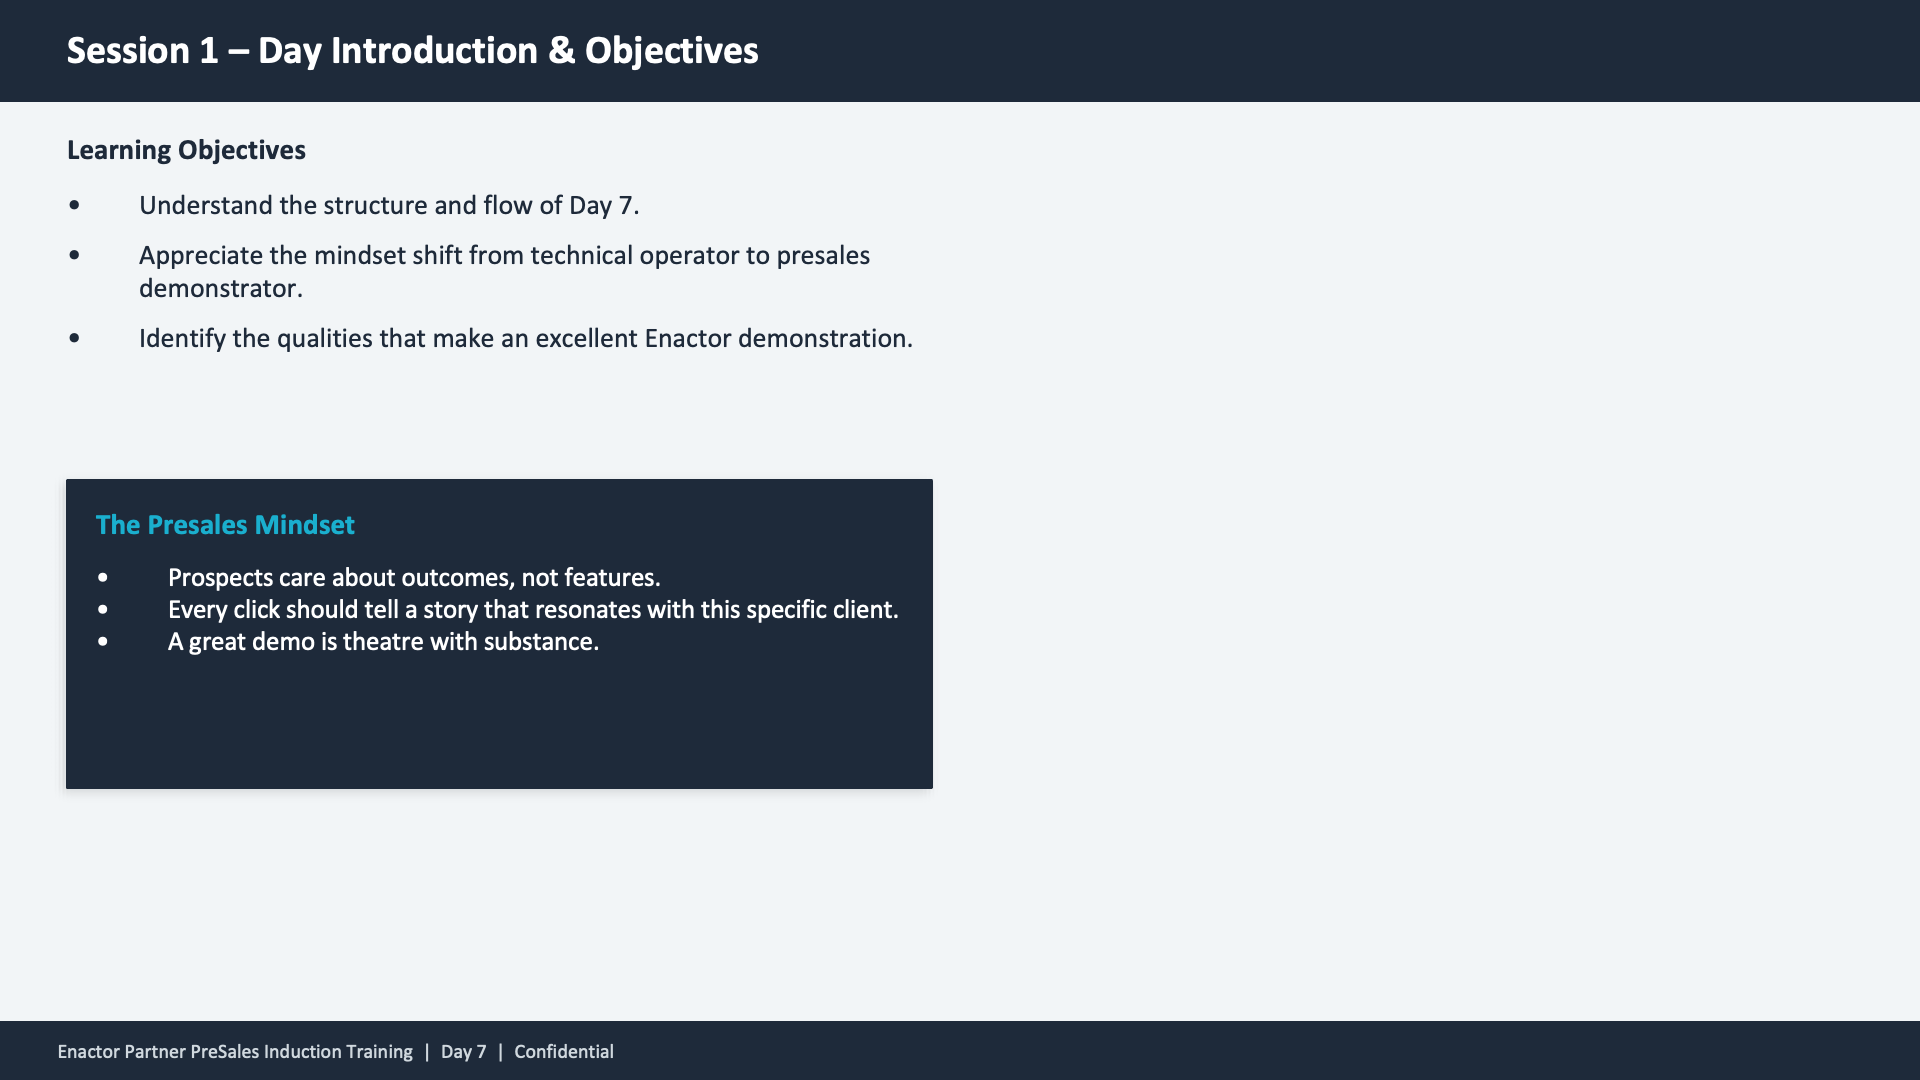Click 'The Presales Mindset' teal heading

point(225,525)
